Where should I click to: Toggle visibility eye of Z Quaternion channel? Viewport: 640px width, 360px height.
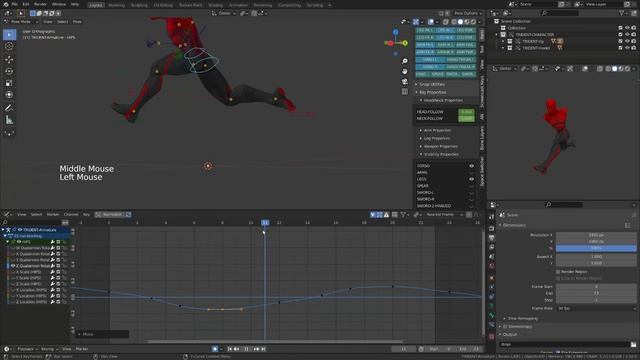tap(13, 266)
